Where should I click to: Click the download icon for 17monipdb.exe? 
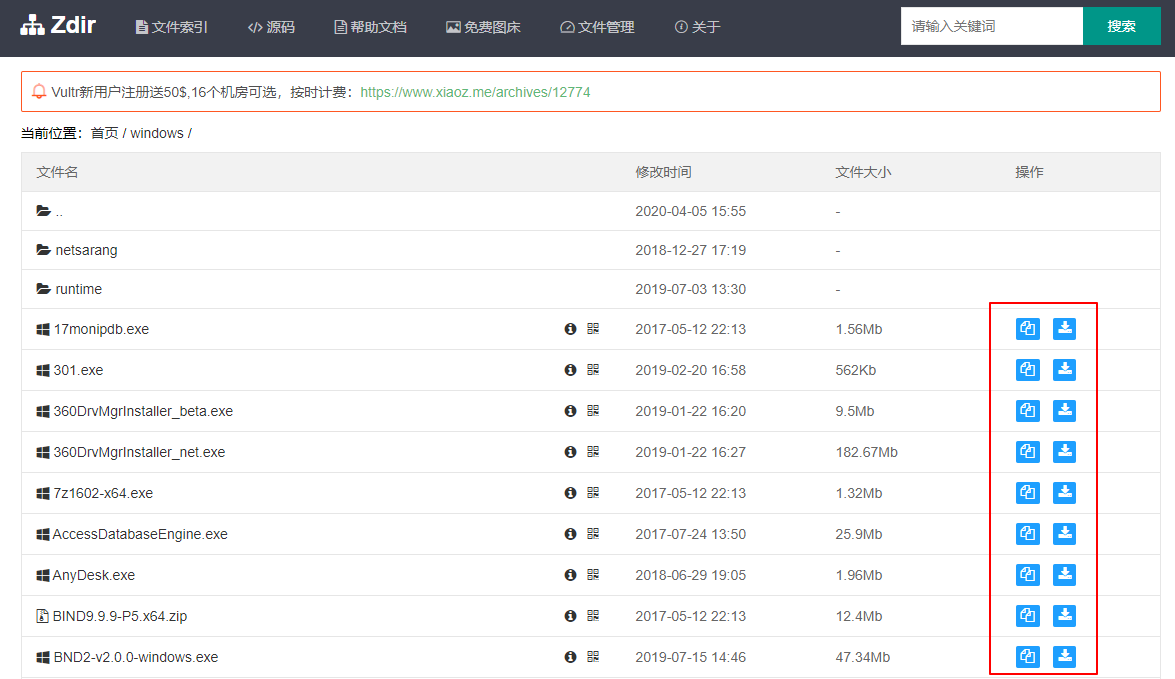click(x=1064, y=329)
